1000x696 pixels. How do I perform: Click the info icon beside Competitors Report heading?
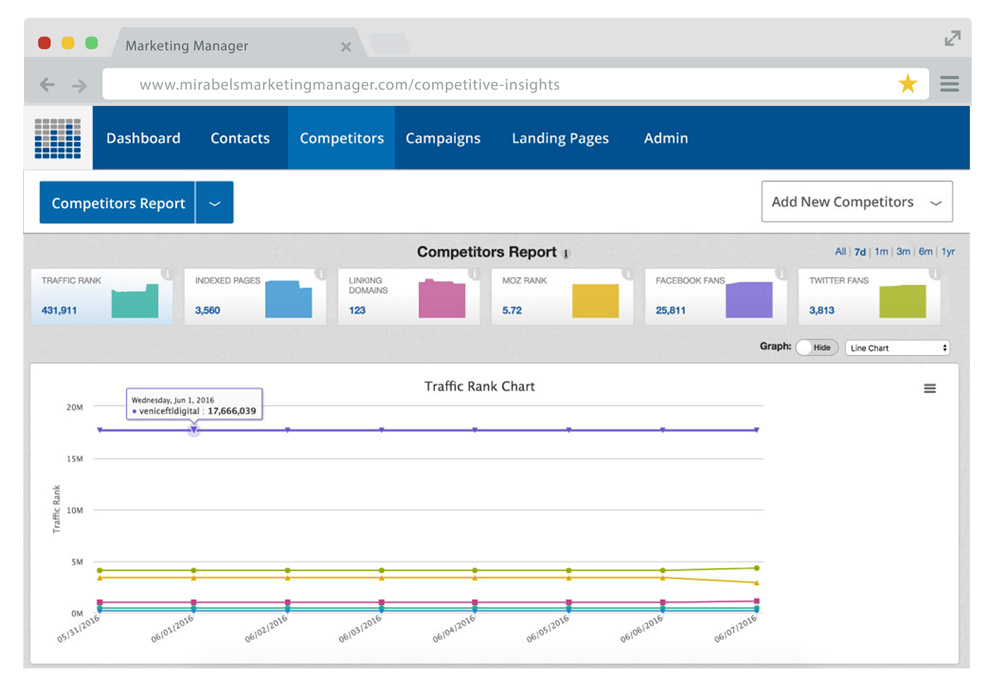[566, 253]
